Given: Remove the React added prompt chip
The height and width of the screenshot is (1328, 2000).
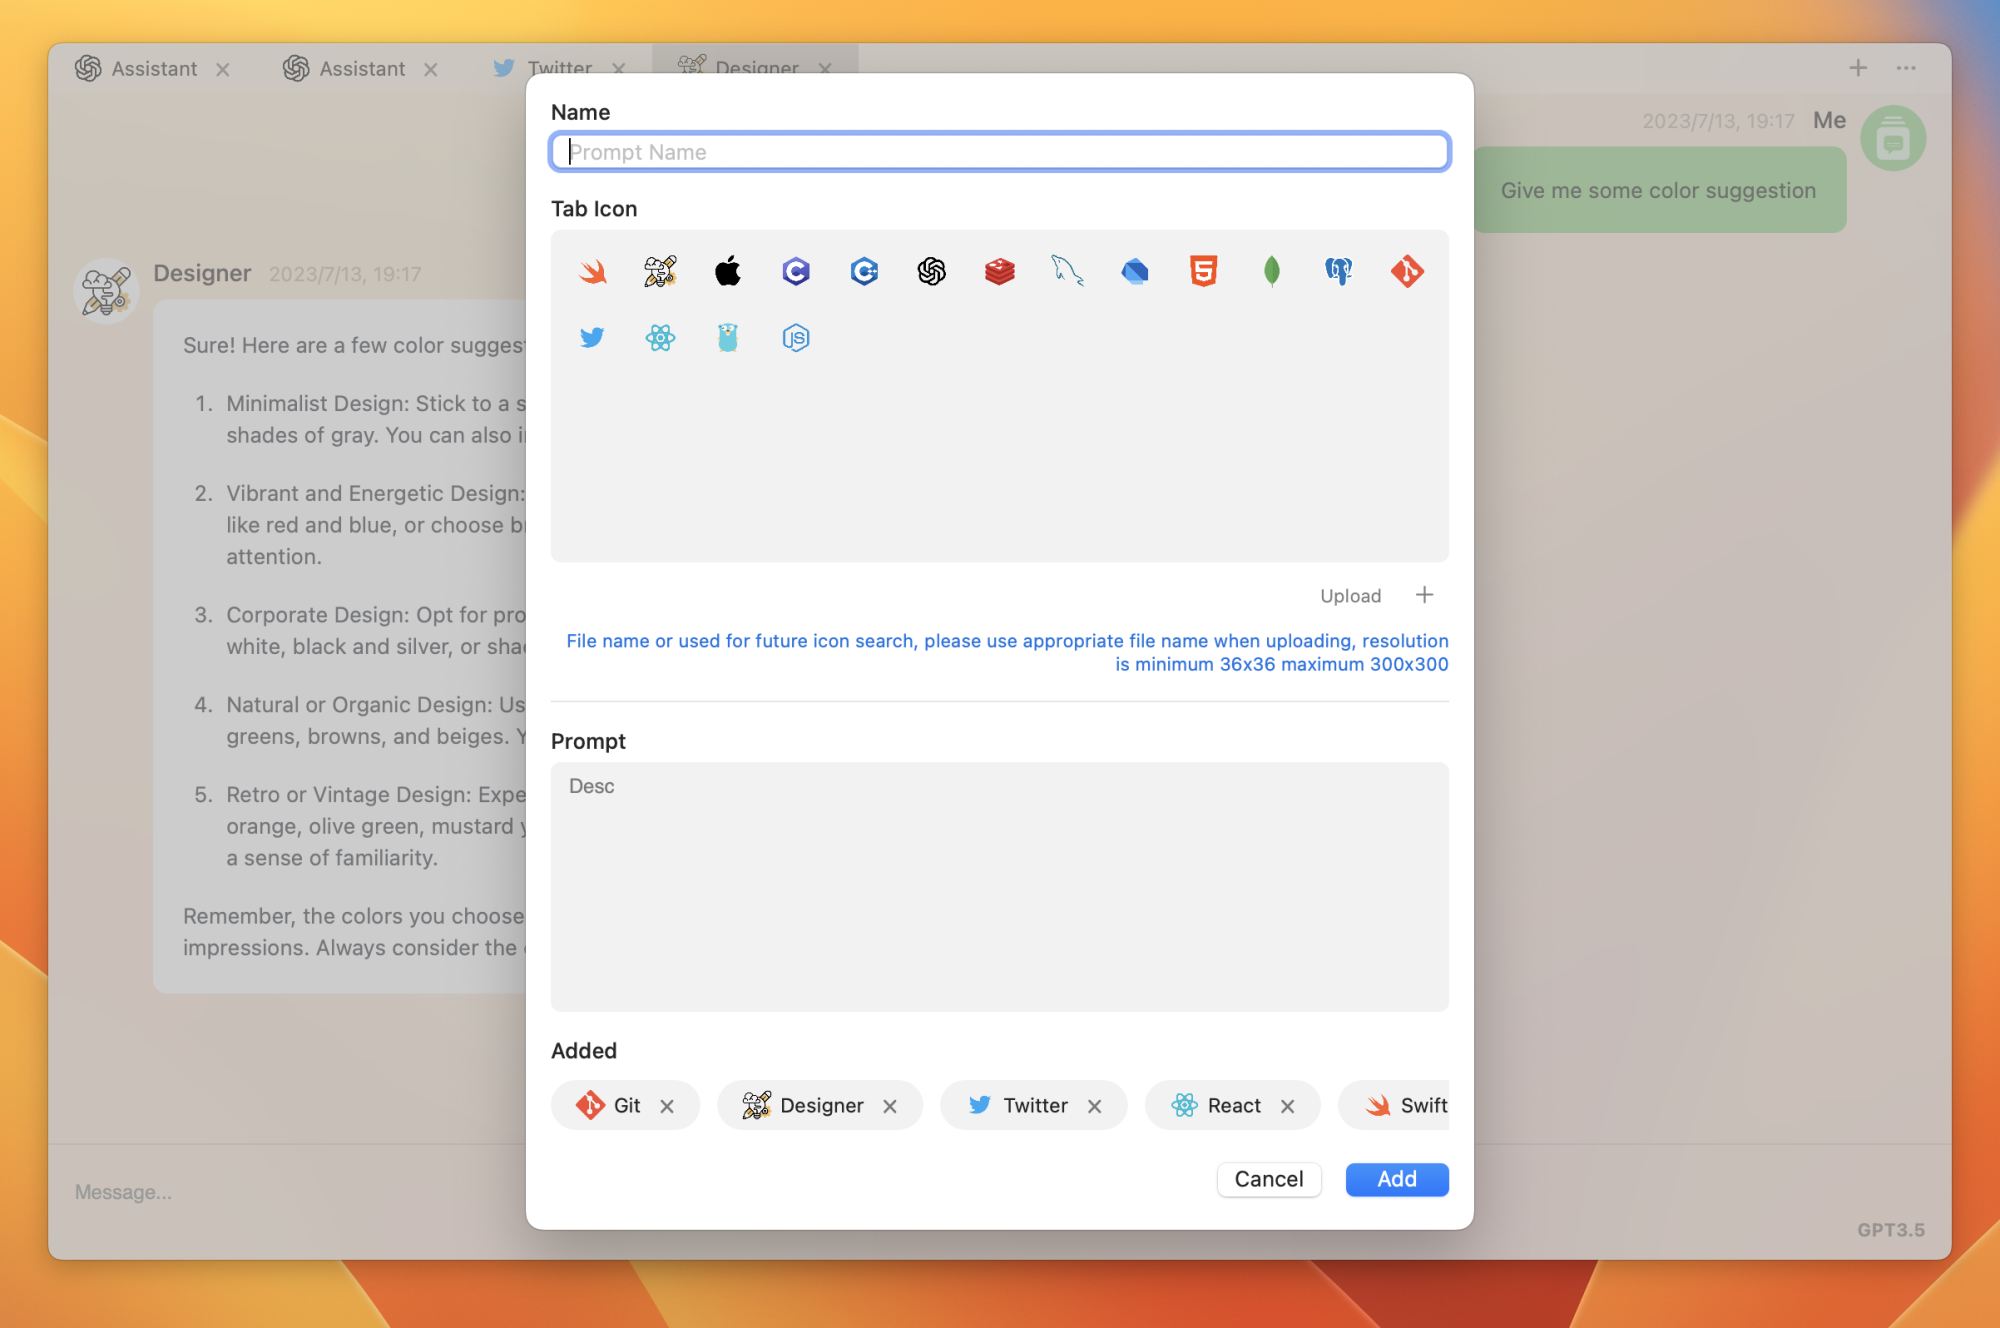Looking at the screenshot, I should [1288, 1106].
